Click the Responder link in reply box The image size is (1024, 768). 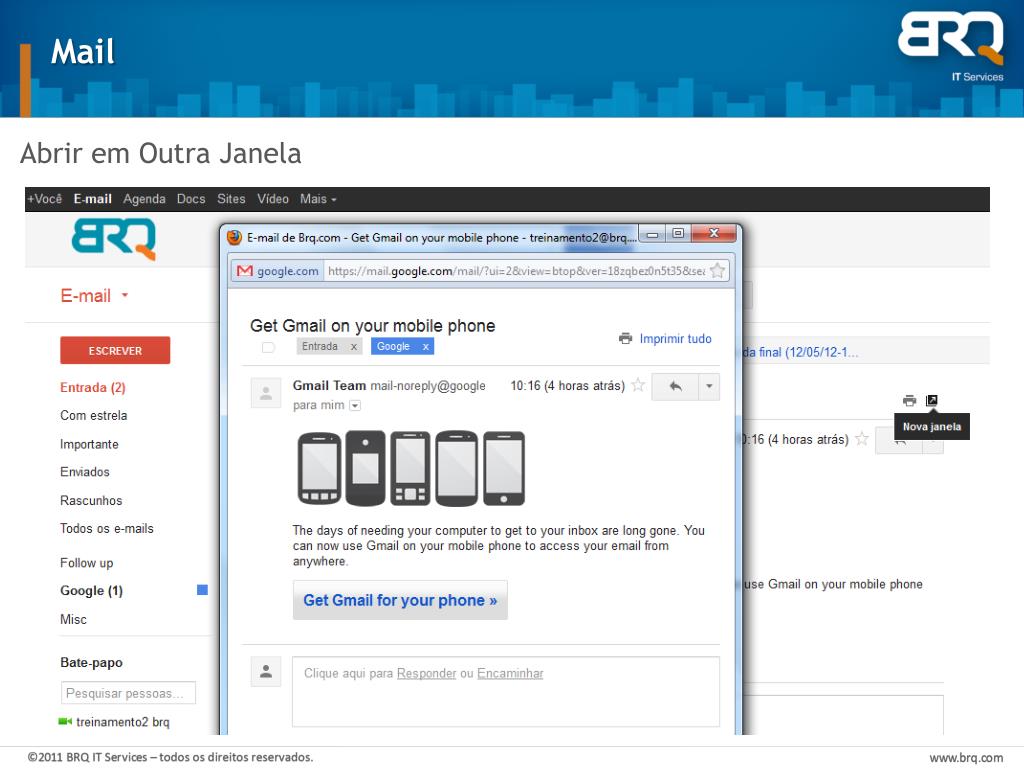(426, 673)
